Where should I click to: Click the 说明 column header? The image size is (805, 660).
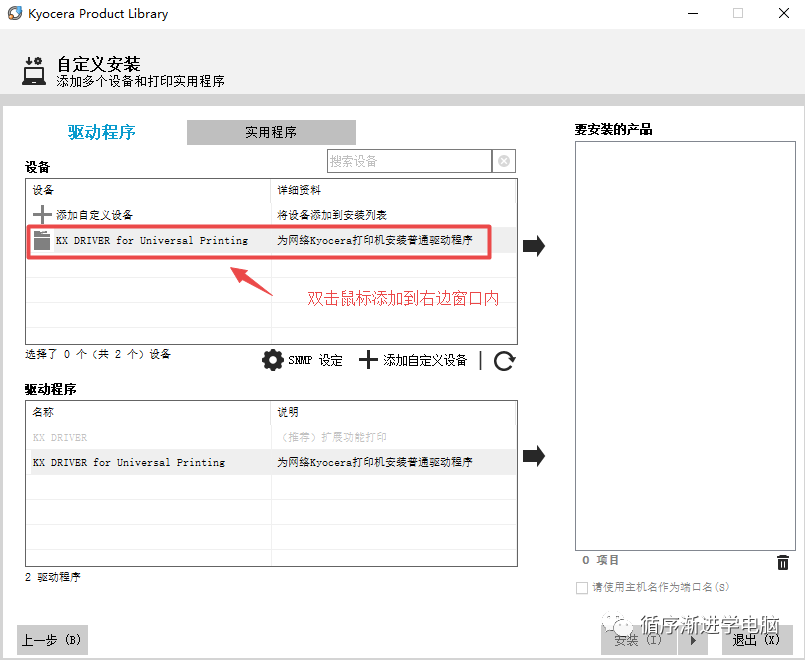[x=393, y=413]
